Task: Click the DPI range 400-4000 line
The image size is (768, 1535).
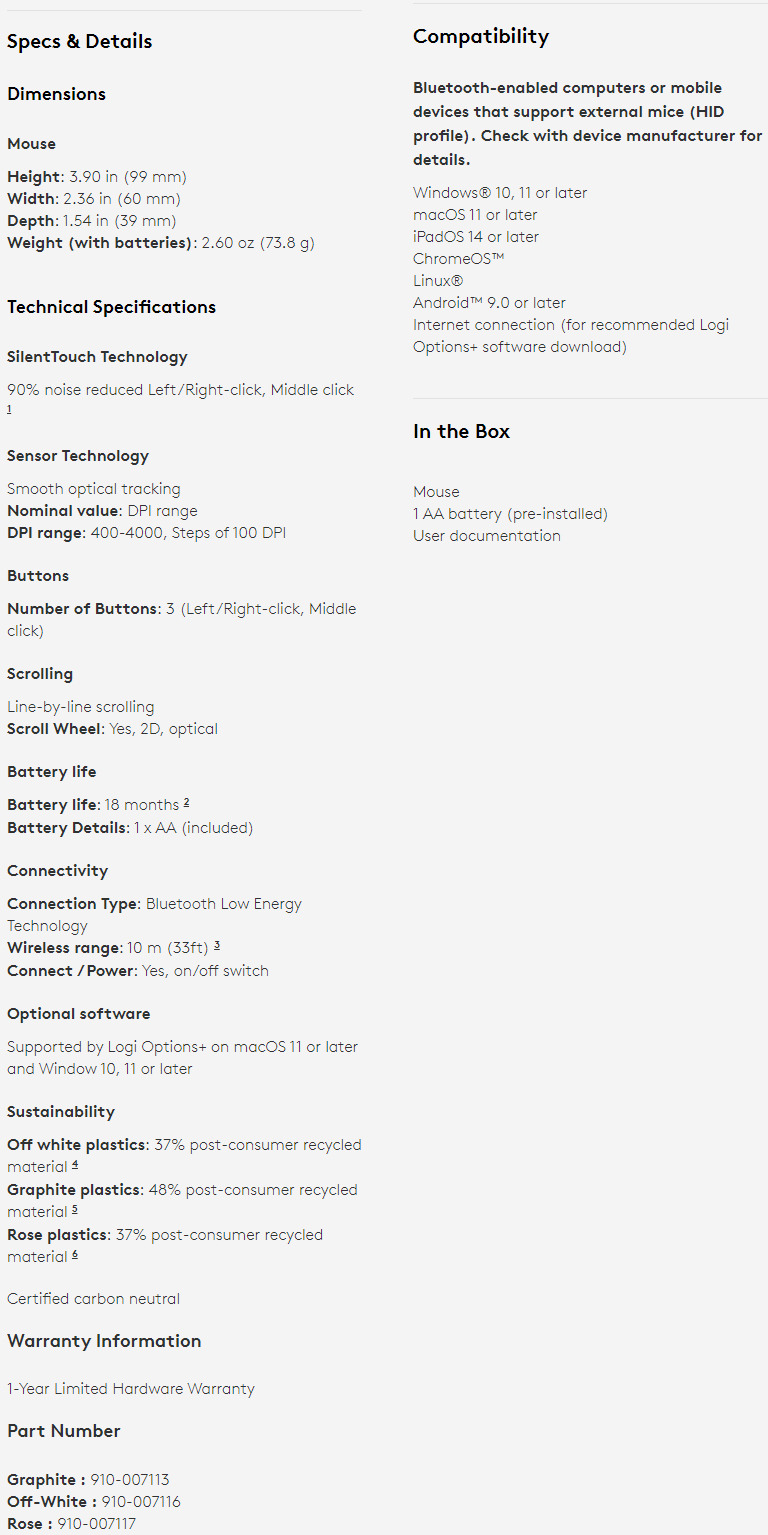Action: [x=146, y=533]
